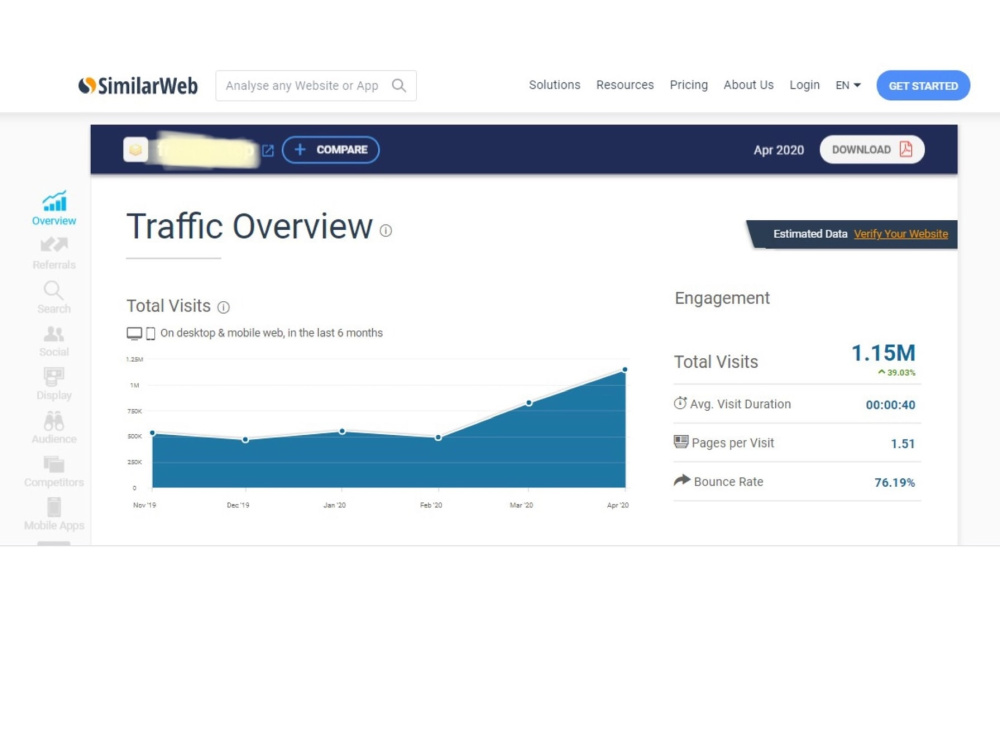Open the Audience binoculars section
The image size is (1000, 750).
pos(54,427)
